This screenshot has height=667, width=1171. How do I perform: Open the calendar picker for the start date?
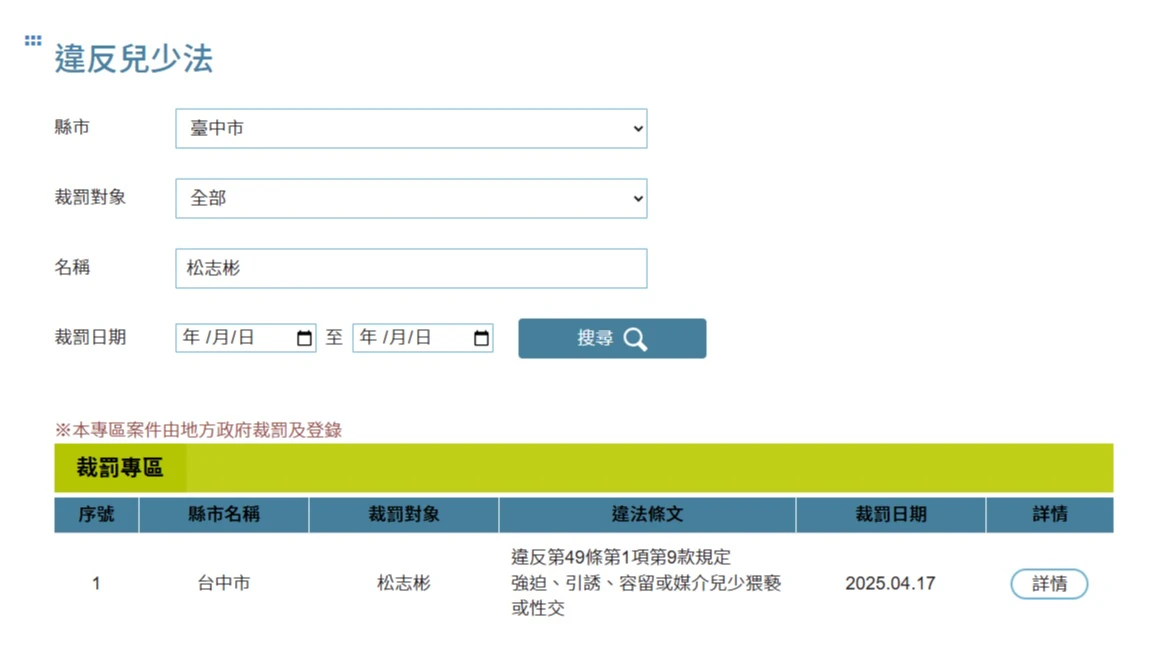(x=305, y=338)
